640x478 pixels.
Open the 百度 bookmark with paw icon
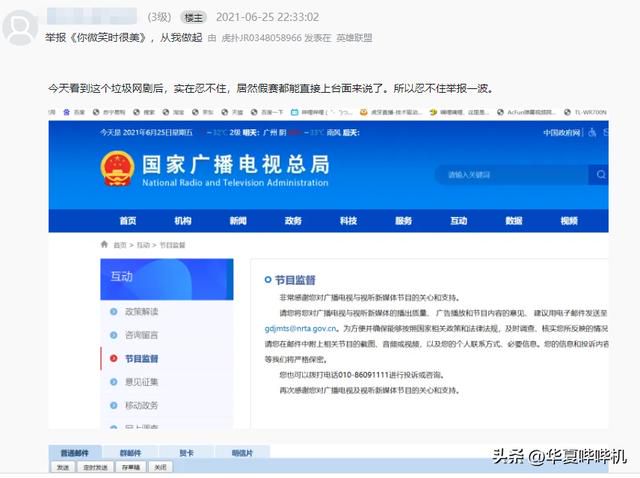pyautogui.click(x=74, y=112)
